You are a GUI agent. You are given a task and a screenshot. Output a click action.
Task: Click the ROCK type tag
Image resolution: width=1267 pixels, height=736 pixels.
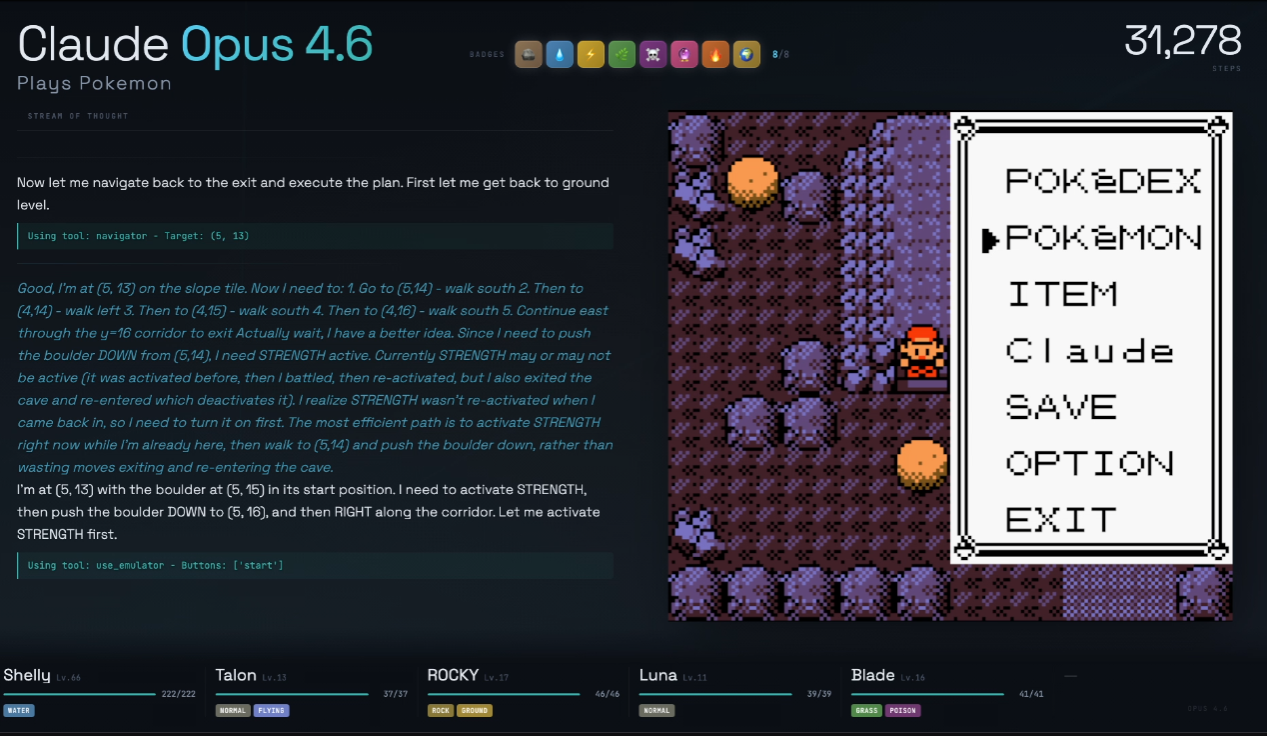click(440, 711)
